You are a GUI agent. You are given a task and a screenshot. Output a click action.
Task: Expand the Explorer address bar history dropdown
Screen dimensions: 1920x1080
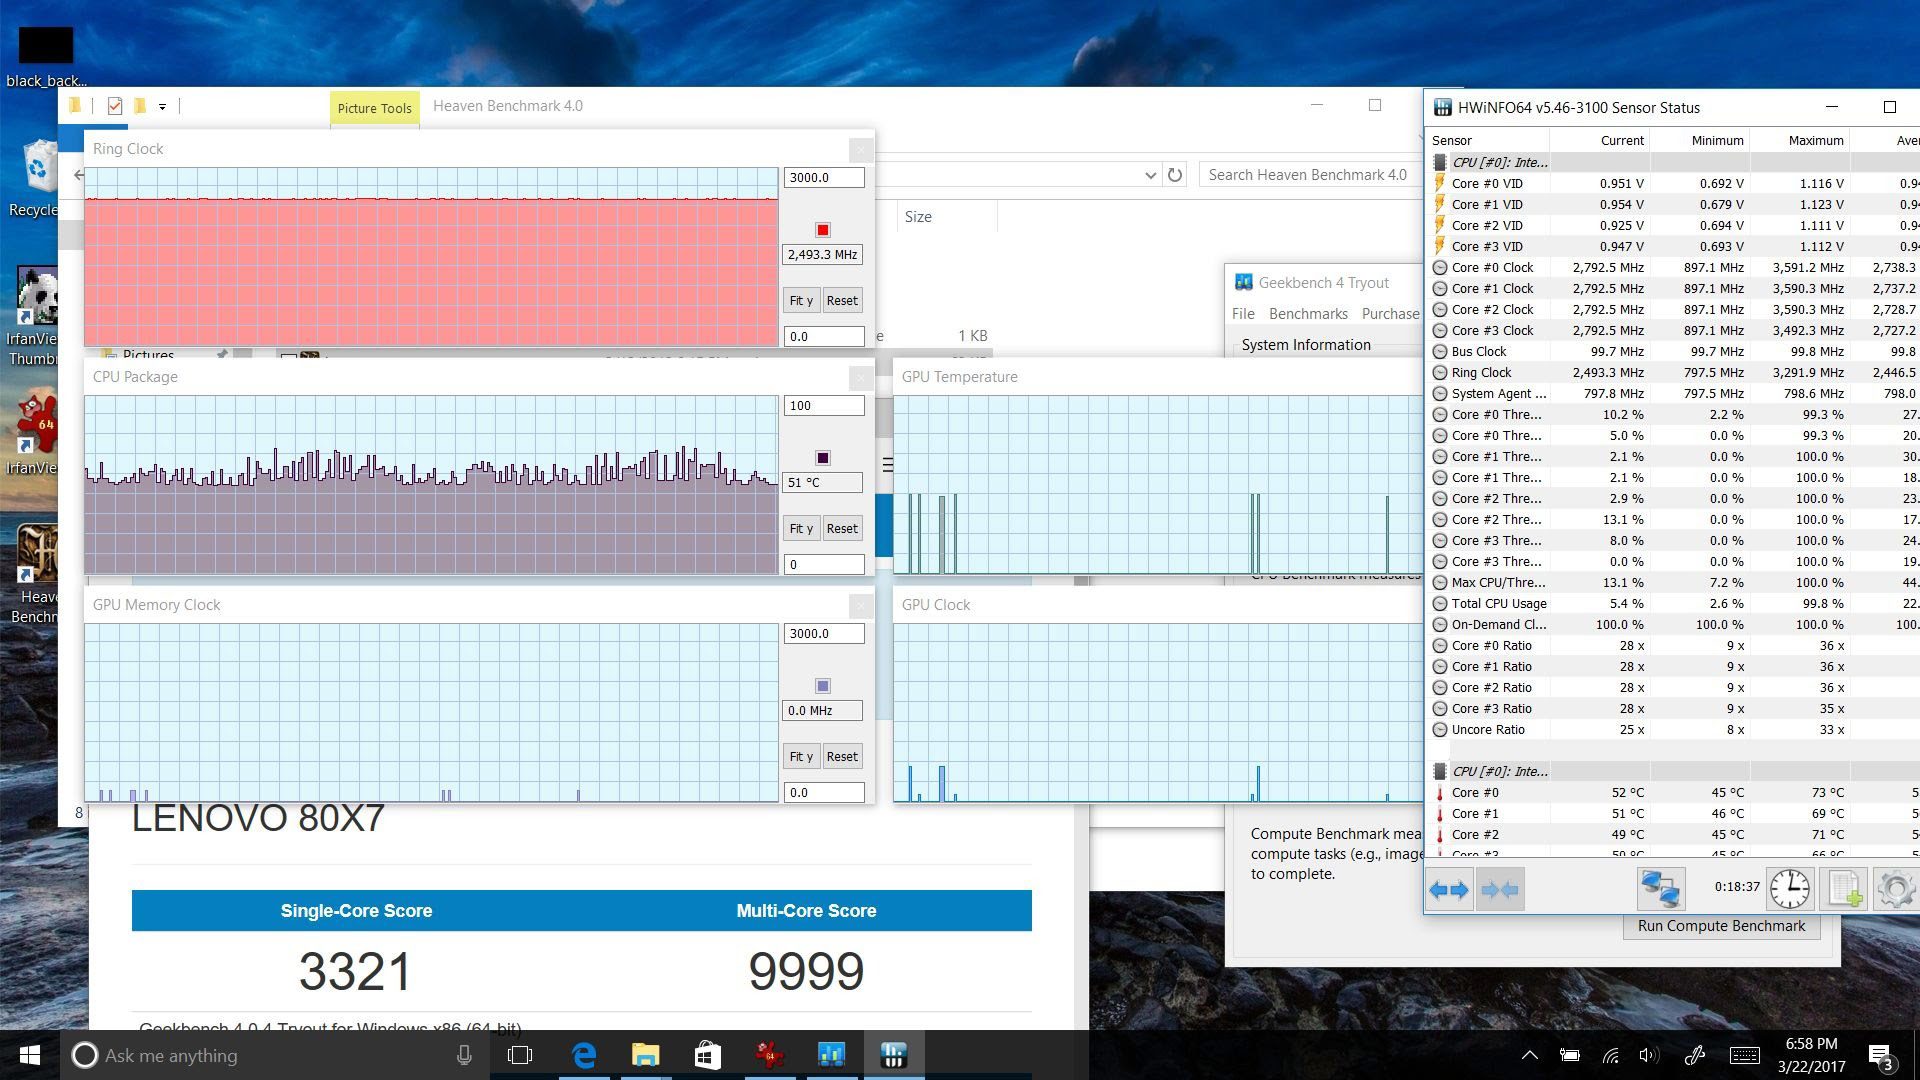[x=1150, y=175]
